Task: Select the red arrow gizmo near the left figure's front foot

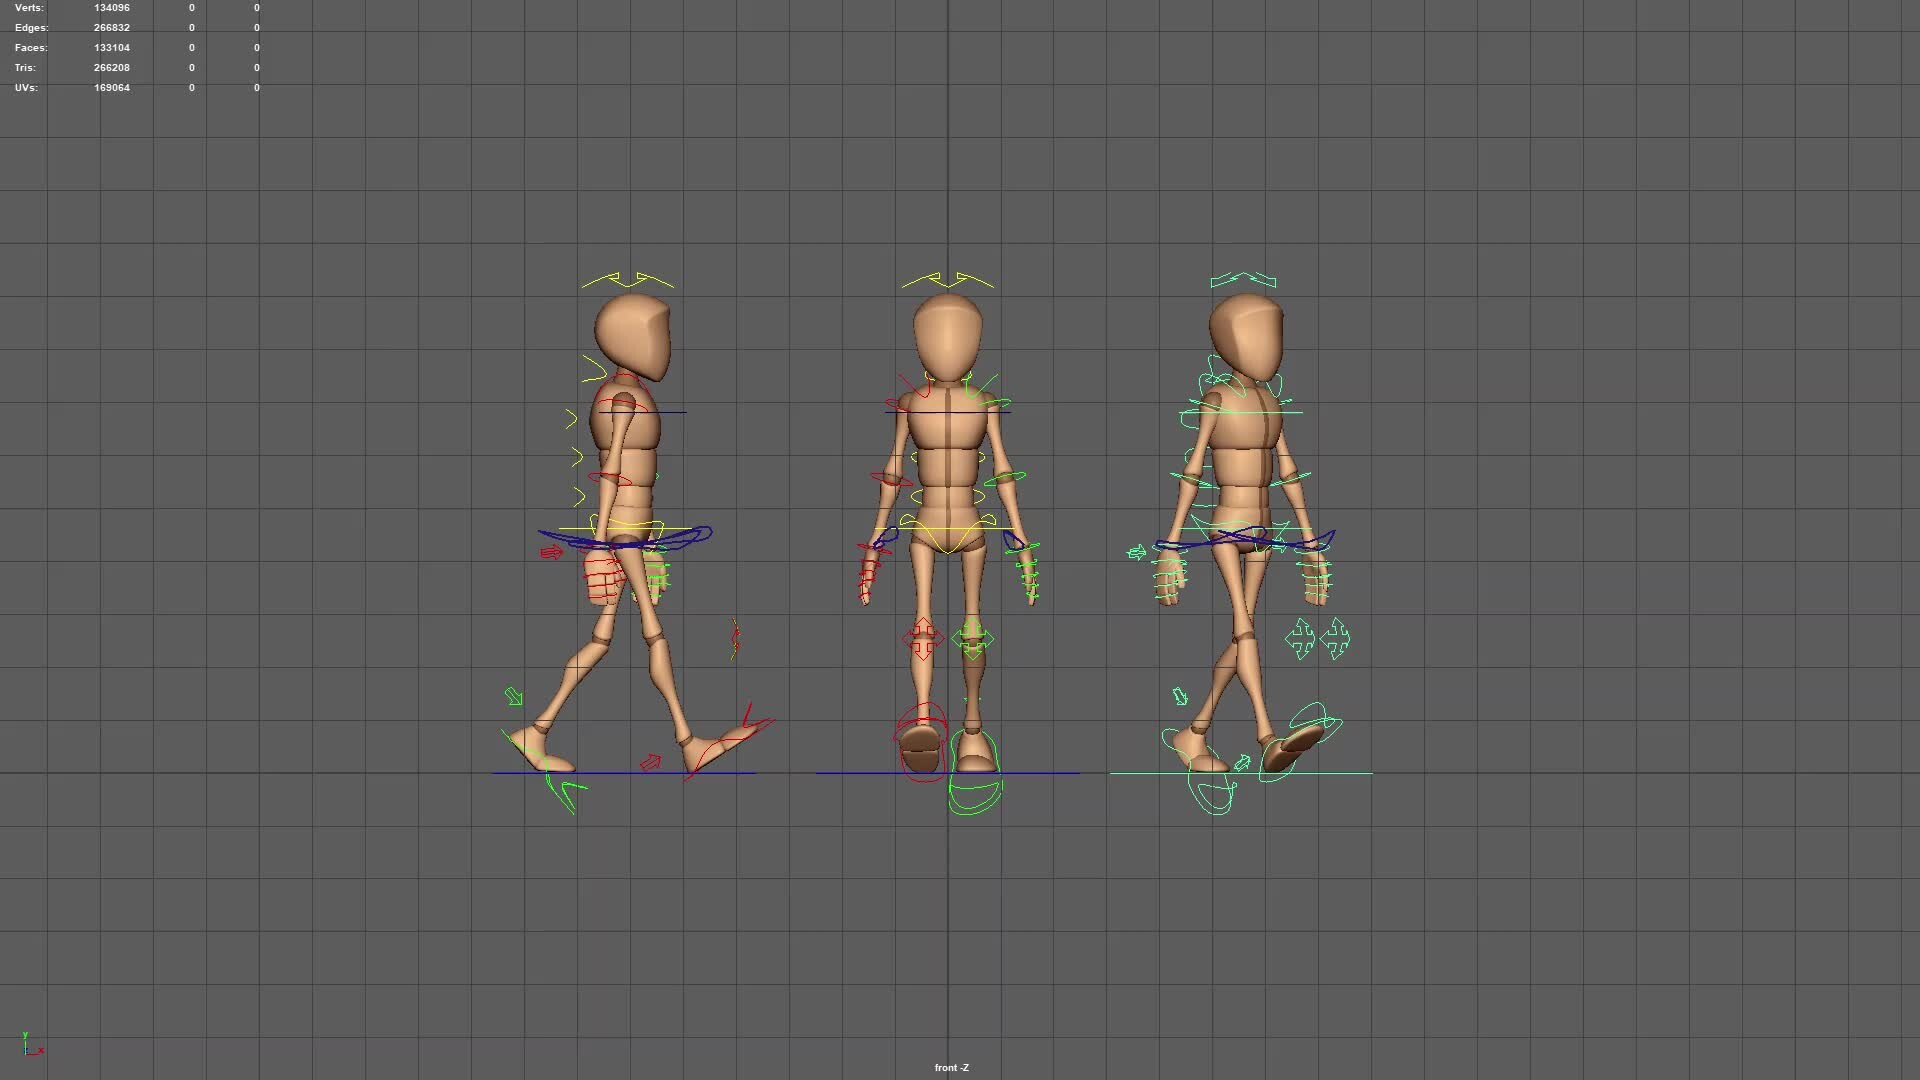Action: click(651, 761)
